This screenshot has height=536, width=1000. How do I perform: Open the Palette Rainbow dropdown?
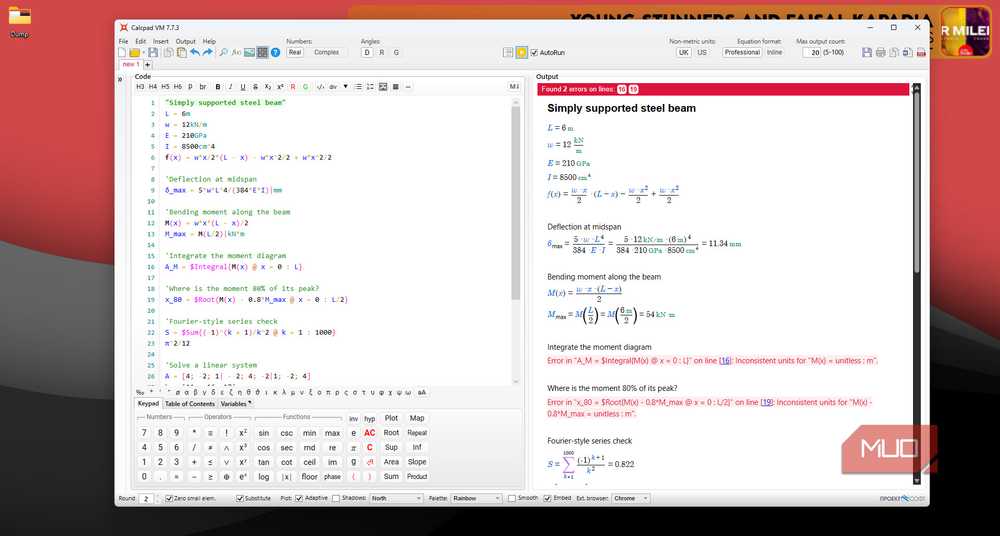476,498
